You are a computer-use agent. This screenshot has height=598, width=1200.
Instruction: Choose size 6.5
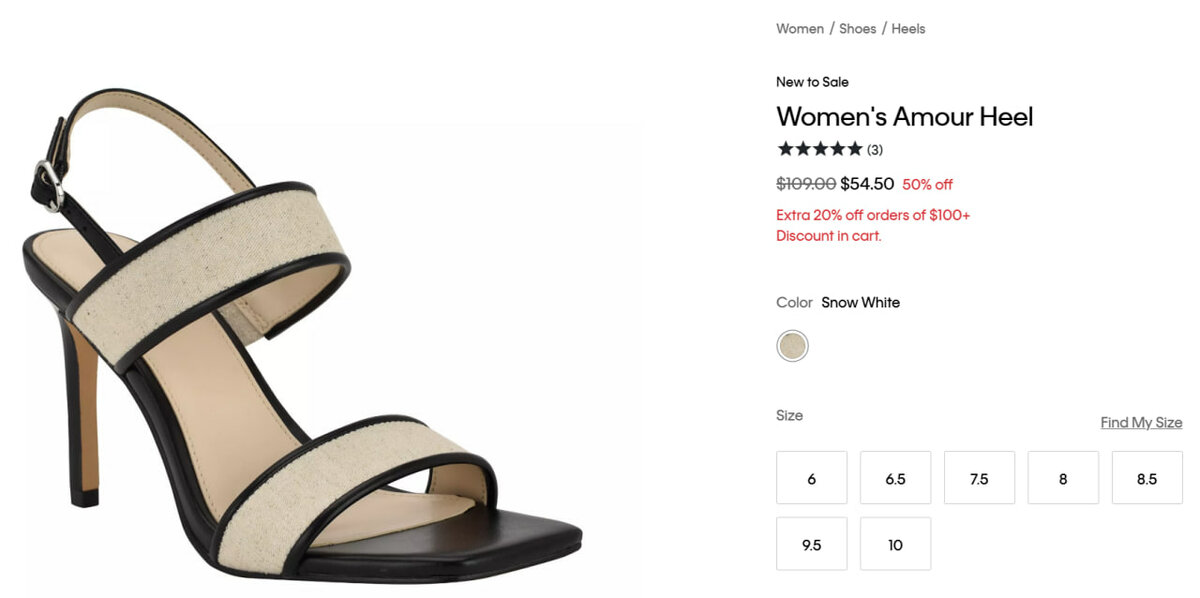(895, 478)
